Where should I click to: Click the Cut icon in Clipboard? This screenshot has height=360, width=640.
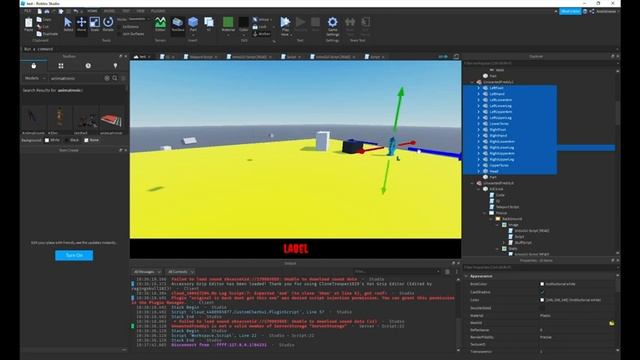tap(39, 27)
